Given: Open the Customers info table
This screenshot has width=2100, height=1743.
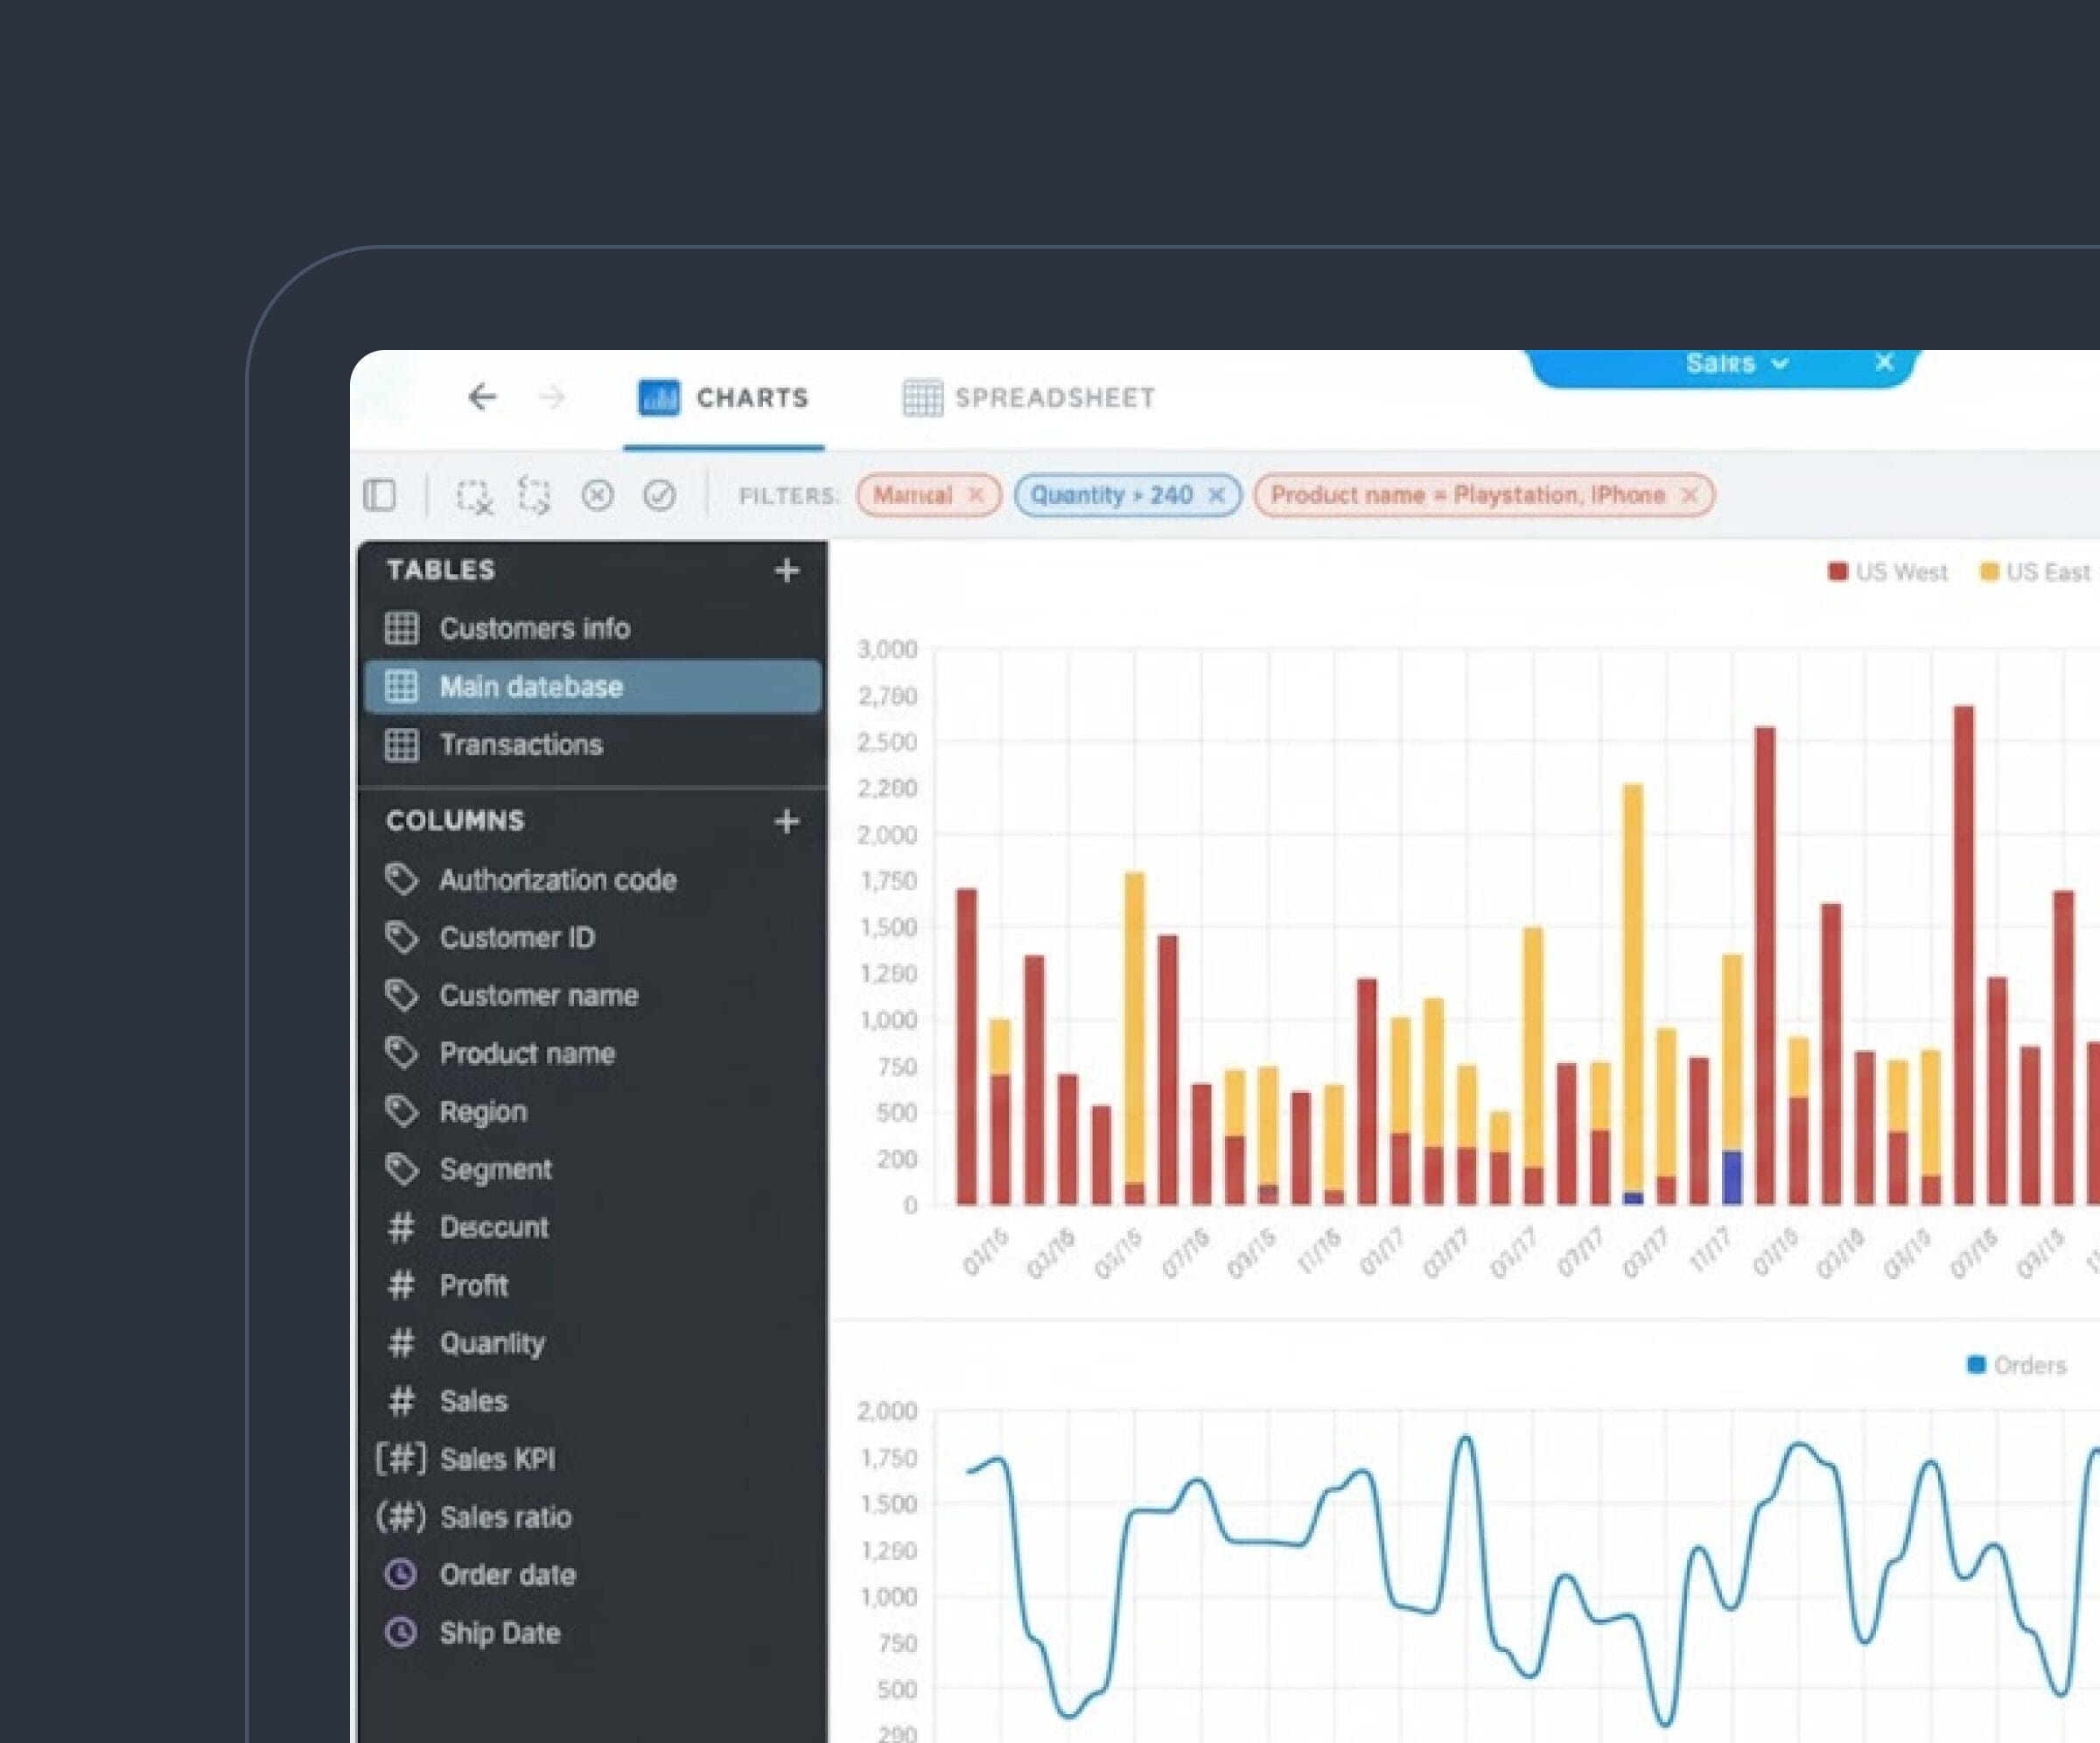Looking at the screenshot, I should point(534,628).
